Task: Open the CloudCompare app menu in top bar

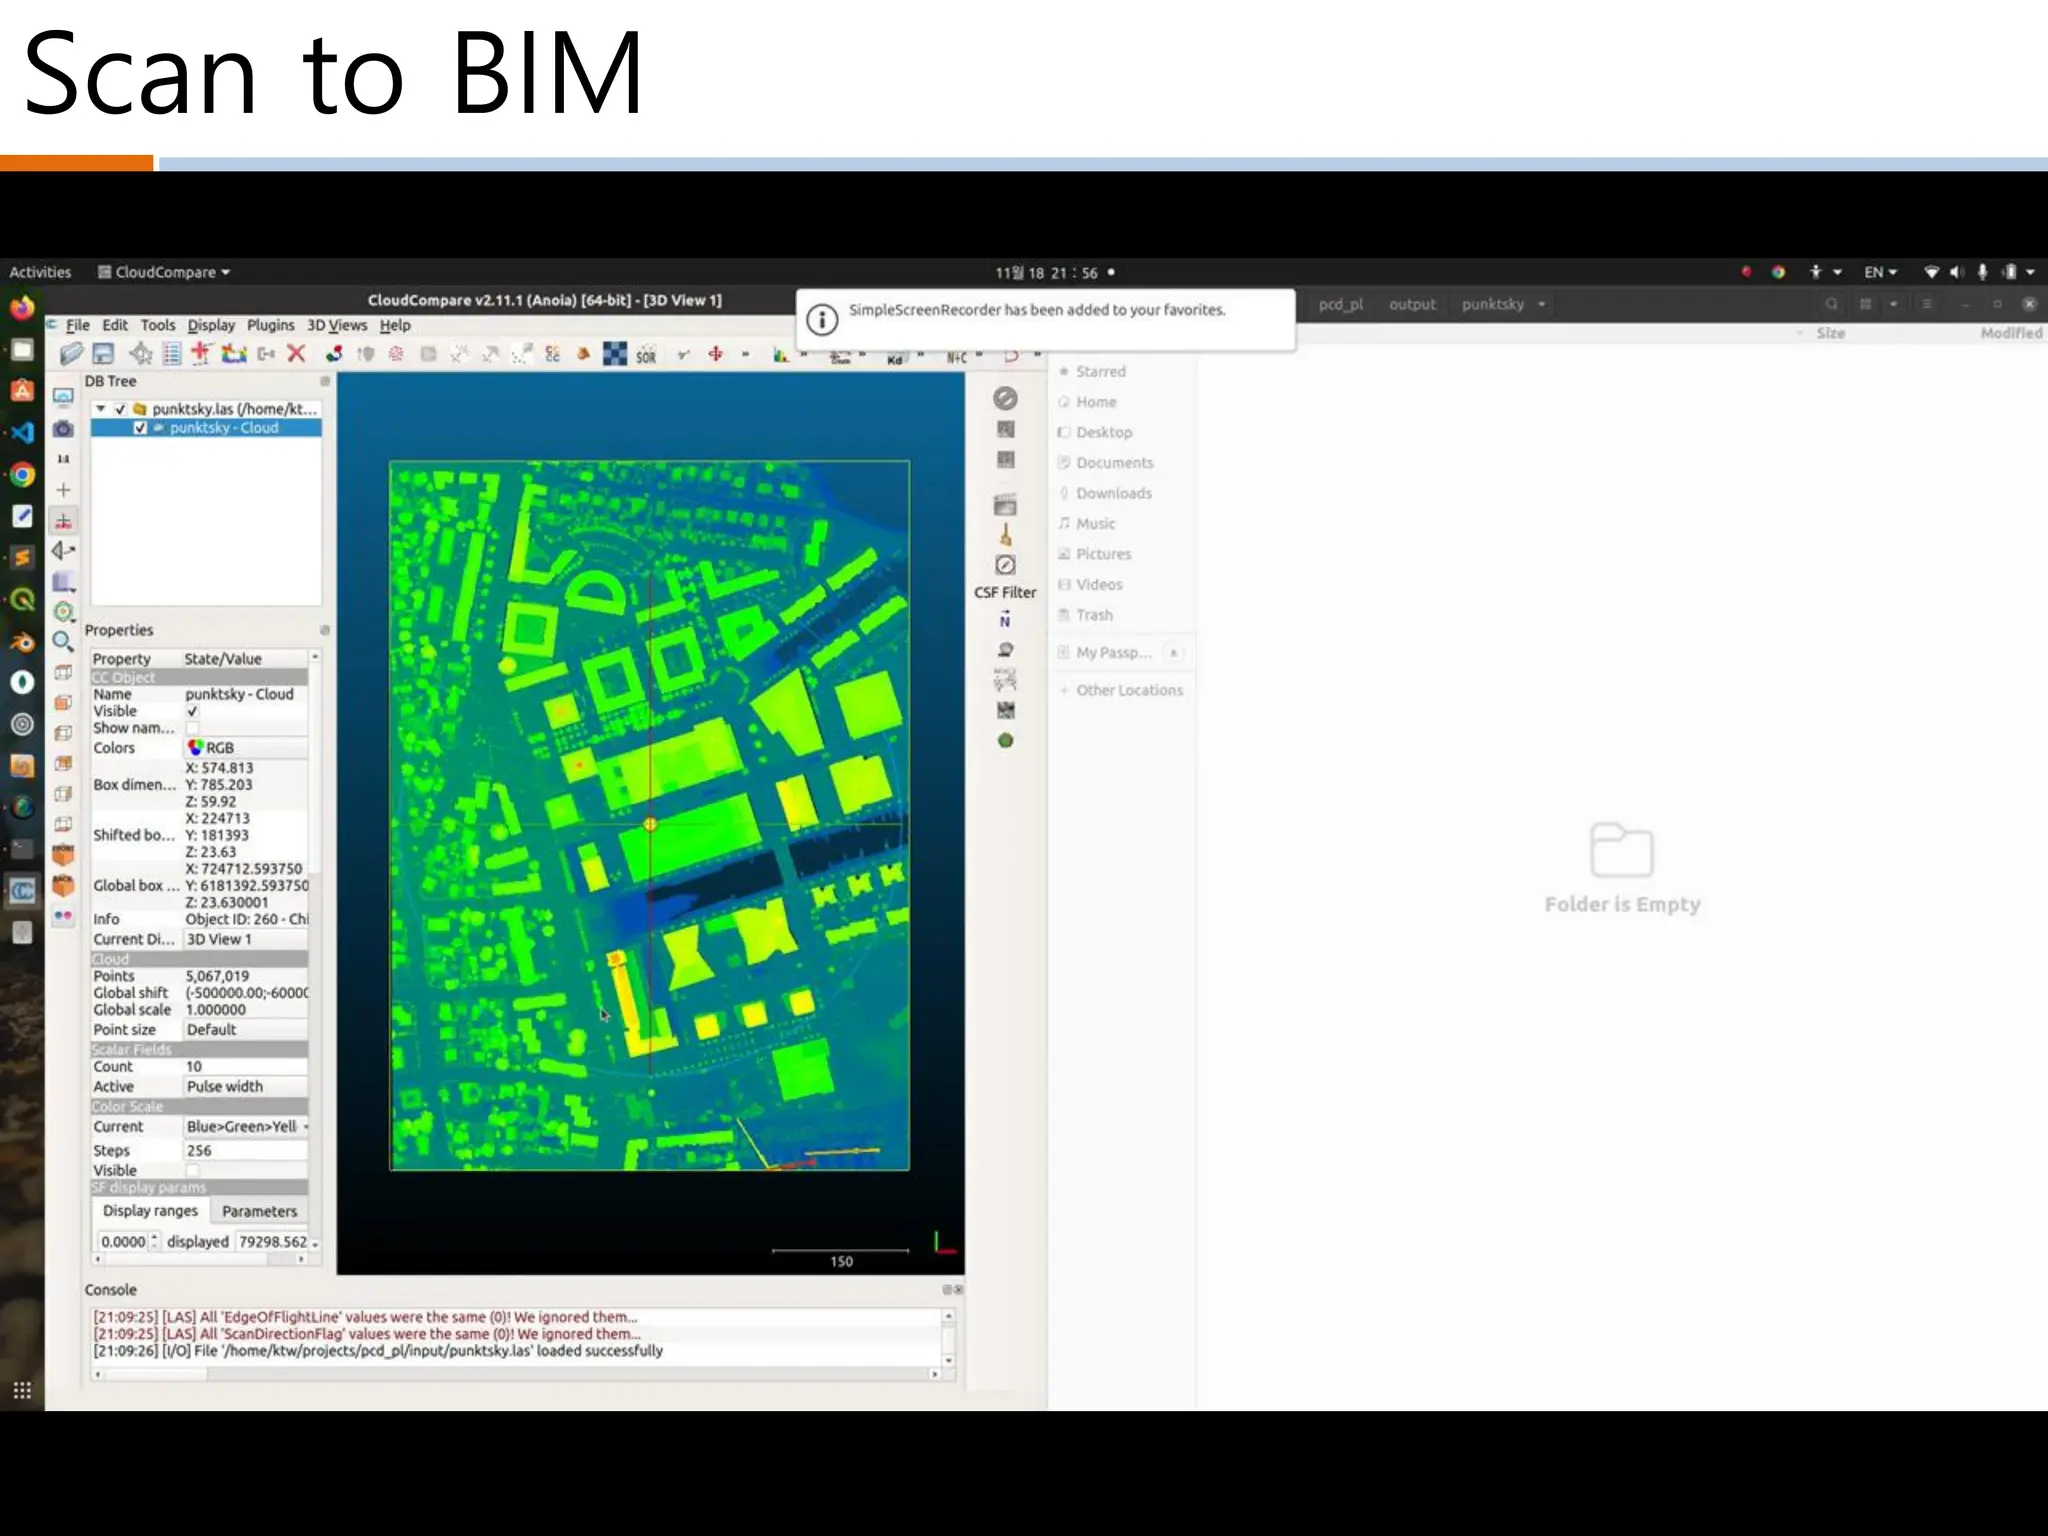Action: pyautogui.click(x=164, y=272)
